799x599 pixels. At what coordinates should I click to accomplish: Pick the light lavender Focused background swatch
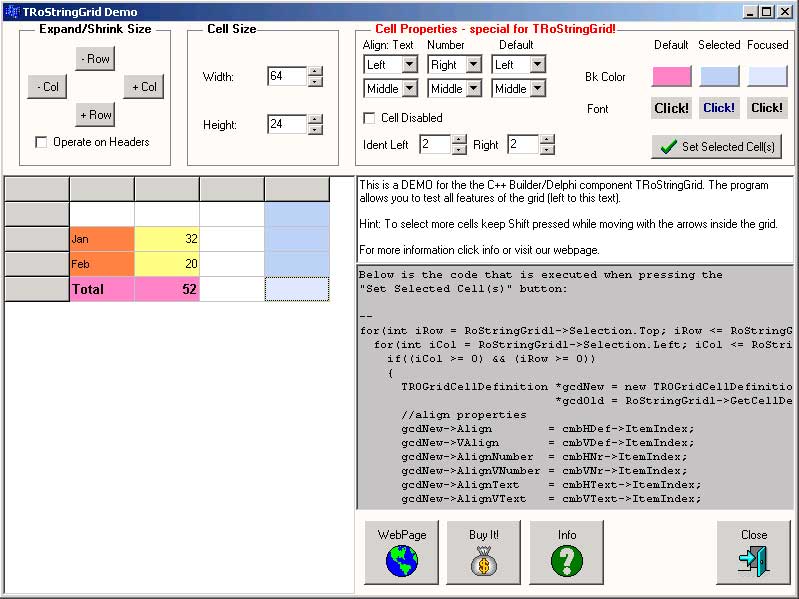pos(767,76)
